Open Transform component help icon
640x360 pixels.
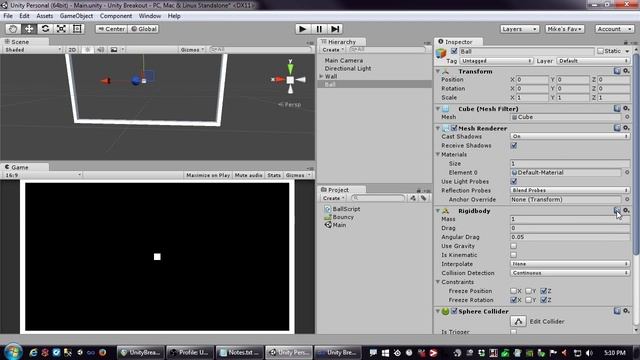pyautogui.click(x=617, y=71)
